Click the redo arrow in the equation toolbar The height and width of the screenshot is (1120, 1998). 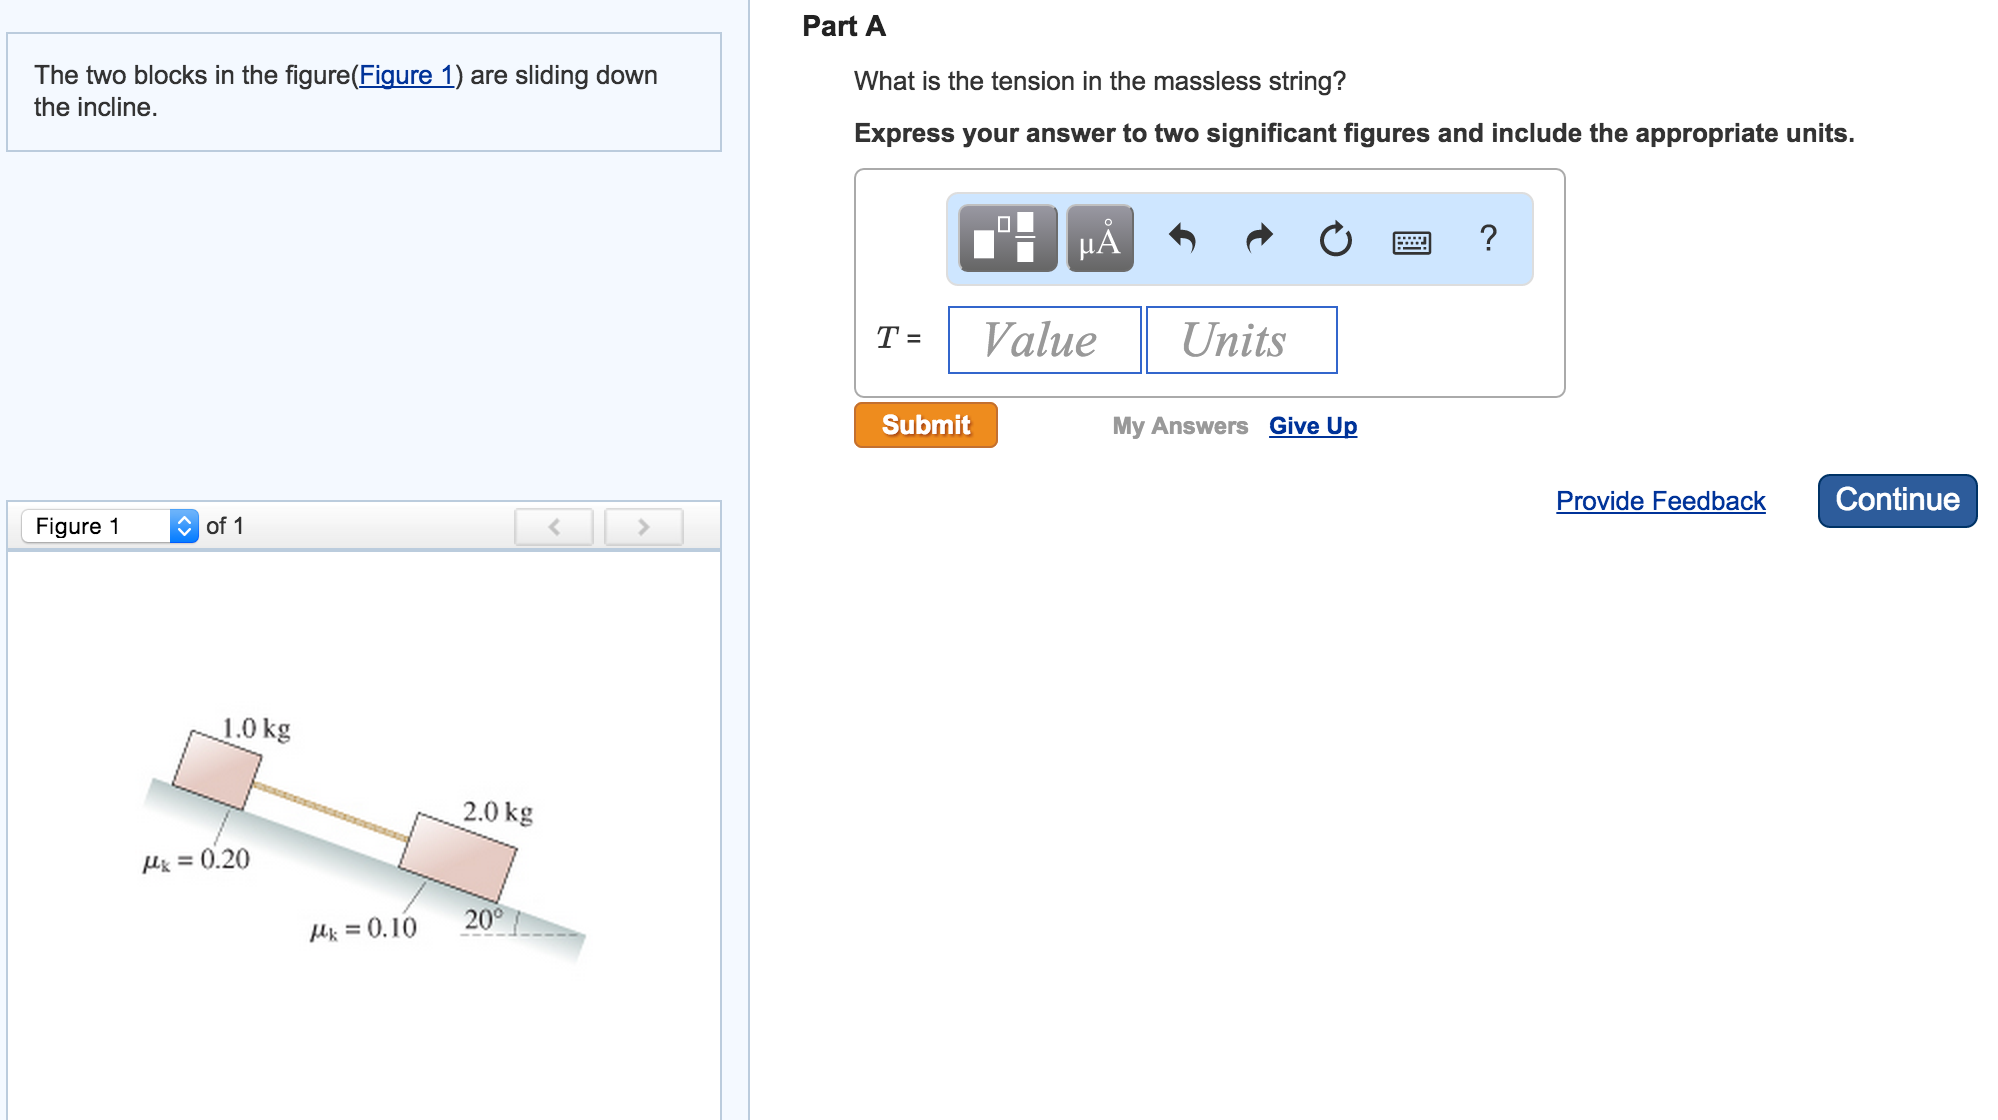pyautogui.click(x=1259, y=238)
